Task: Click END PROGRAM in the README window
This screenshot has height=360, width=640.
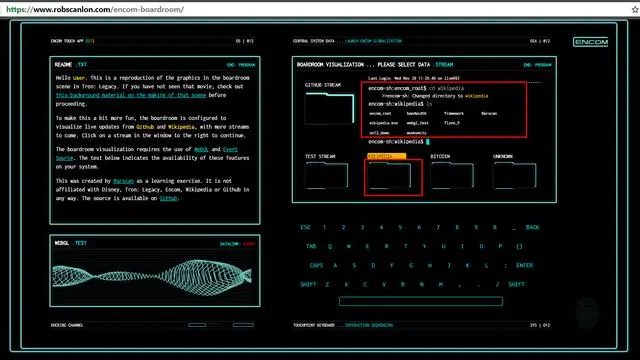Action: click(x=241, y=65)
